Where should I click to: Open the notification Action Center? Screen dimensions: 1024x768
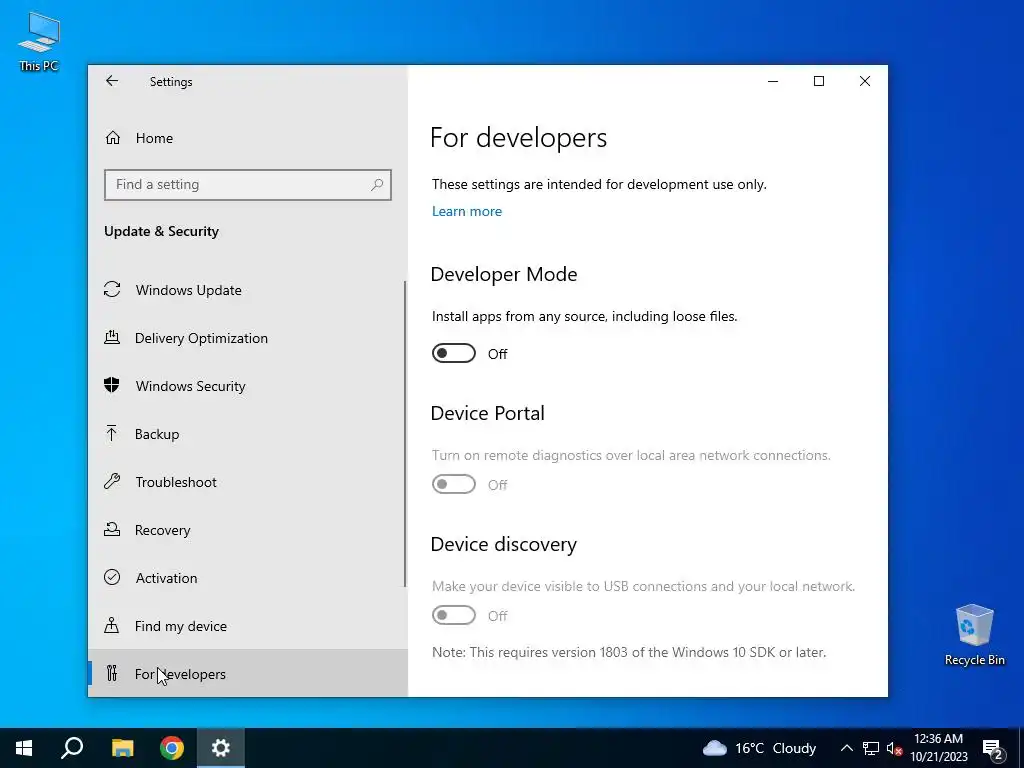coord(992,748)
